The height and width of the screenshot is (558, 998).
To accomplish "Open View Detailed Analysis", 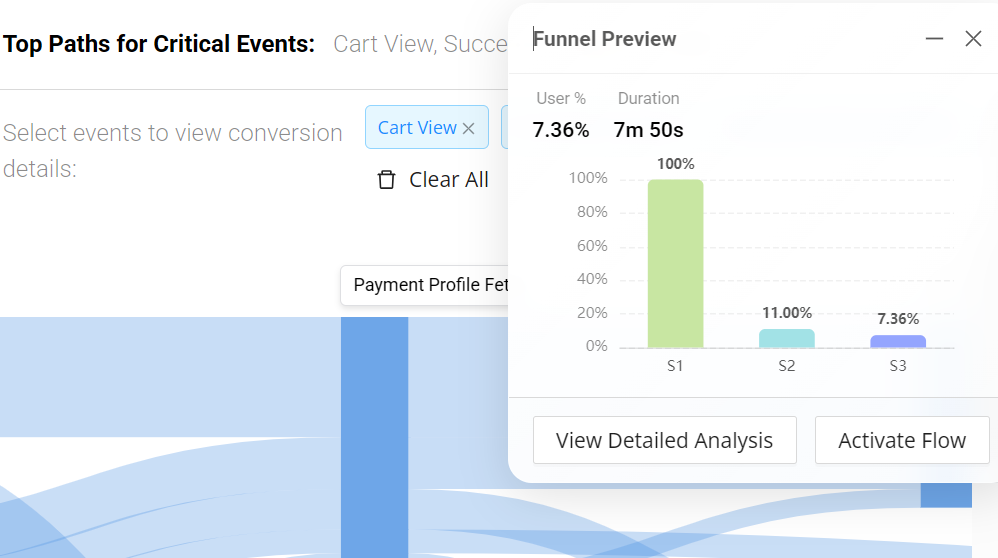I will (x=664, y=440).
